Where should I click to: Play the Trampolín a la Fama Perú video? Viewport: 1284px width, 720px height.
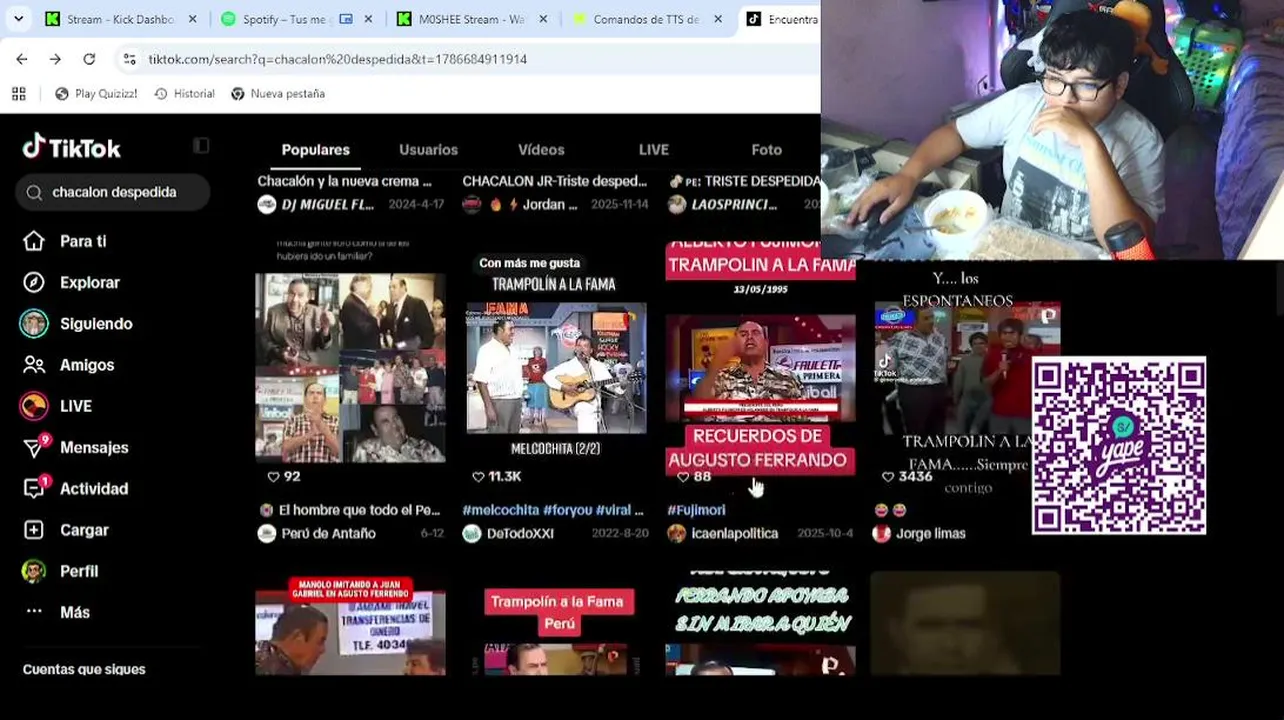(556, 625)
